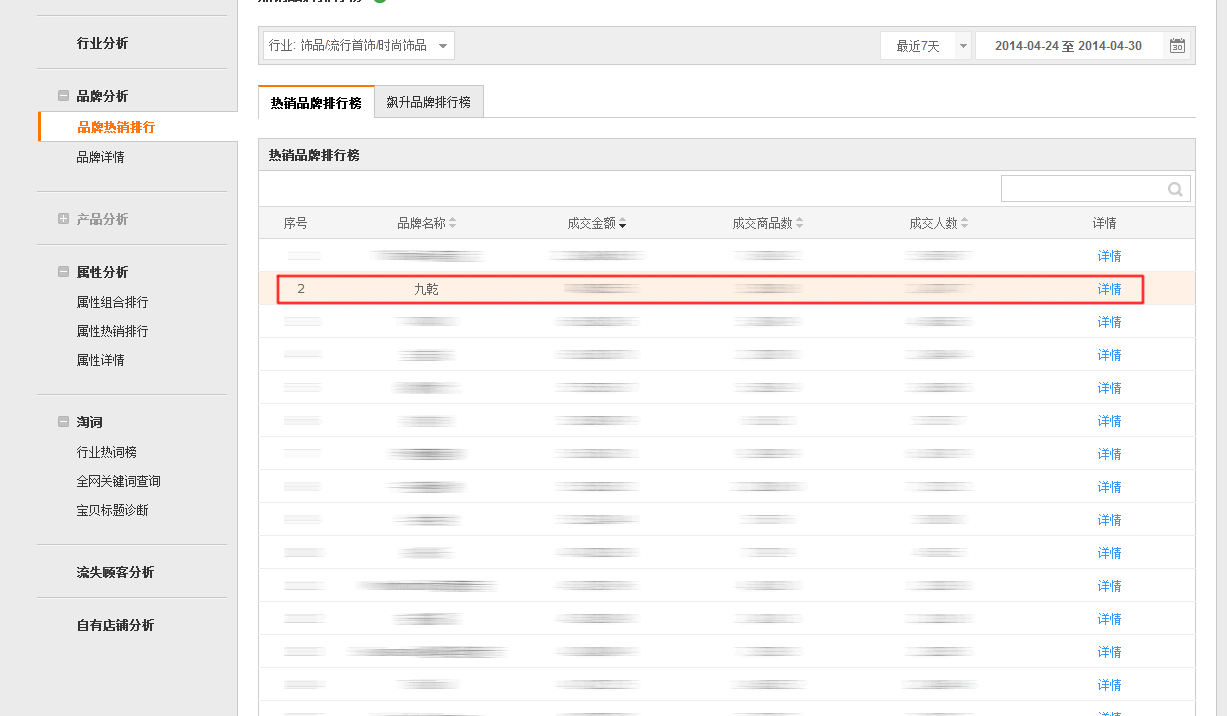Sort table by 成交人数 column
The image size is (1227, 716).
964,224
